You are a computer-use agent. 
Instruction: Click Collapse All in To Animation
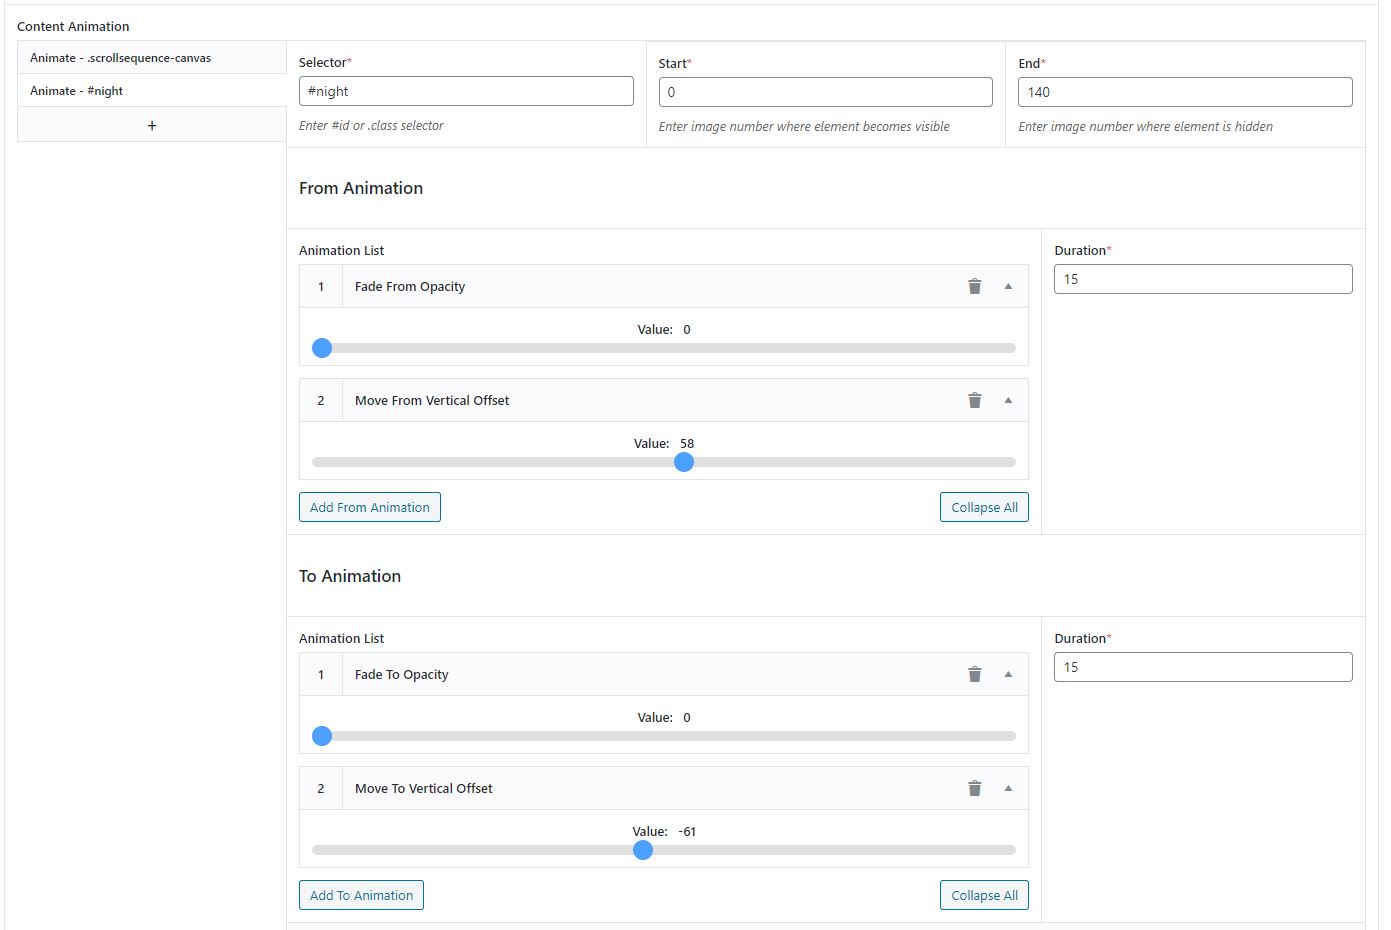coord(984,895)
